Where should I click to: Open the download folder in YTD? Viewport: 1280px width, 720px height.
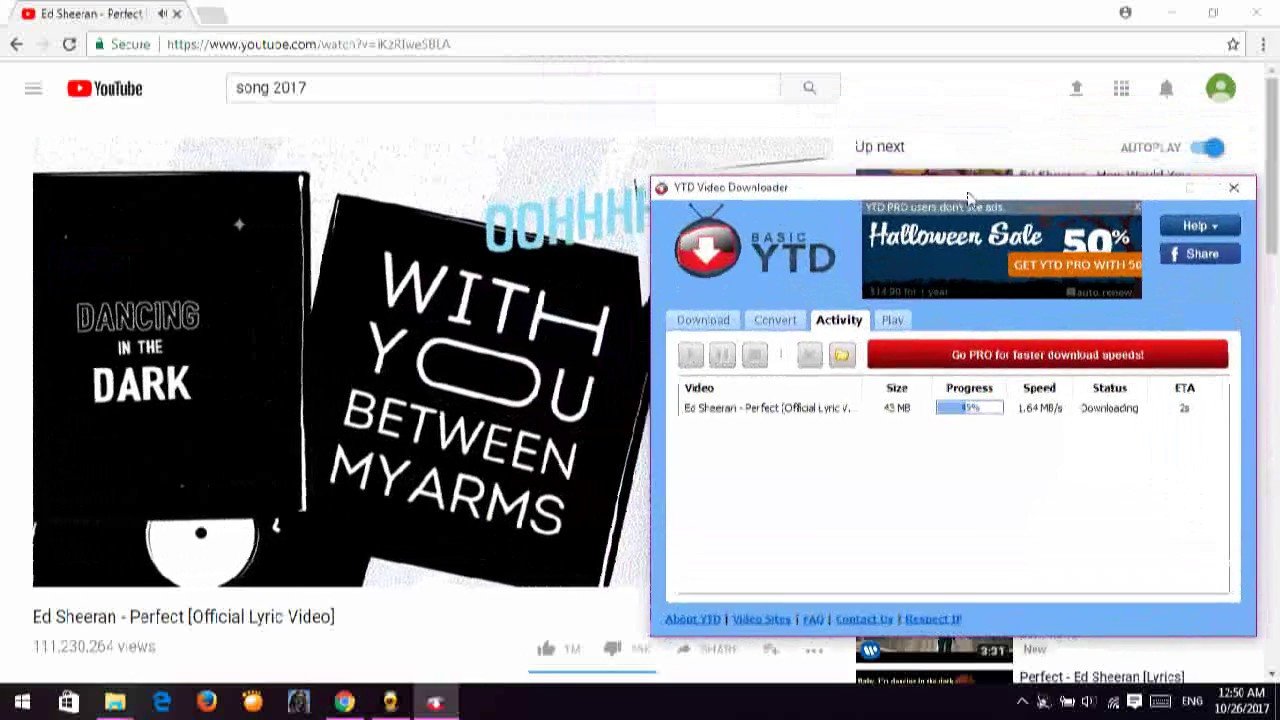[842, 355]
